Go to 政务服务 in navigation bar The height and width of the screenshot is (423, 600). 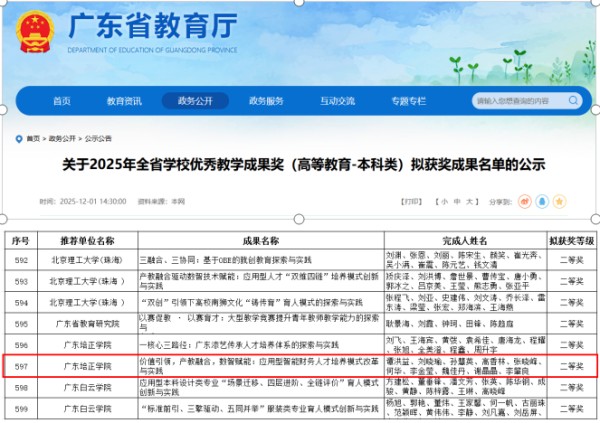tap(266, 101)
